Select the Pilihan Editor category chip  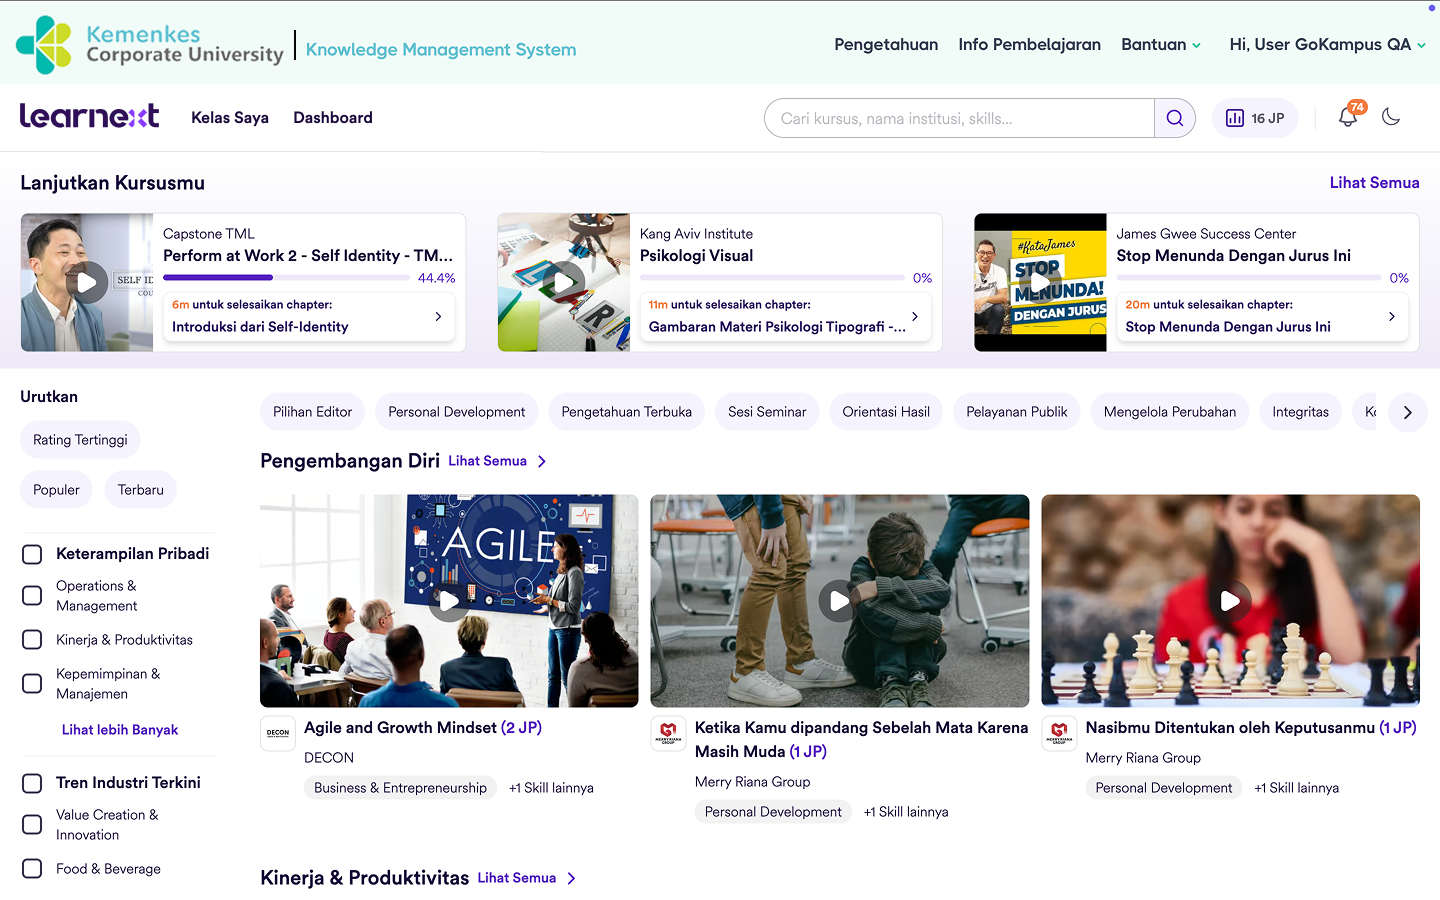pos(313,412)
